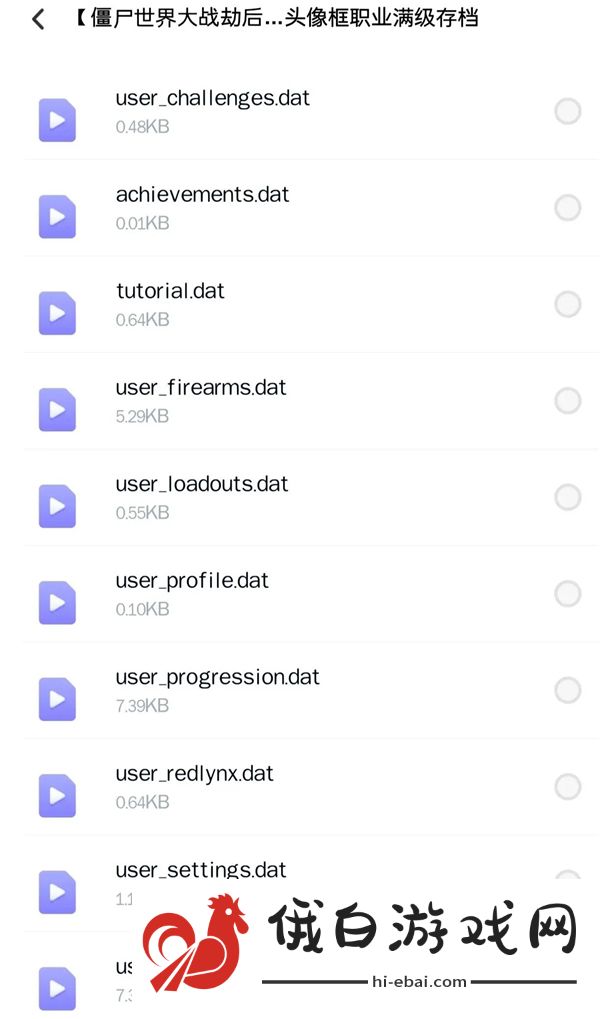The image size is (600, 1019).
Task: Choose user_profile.dat via its radio circle
Action: [567, 594]
